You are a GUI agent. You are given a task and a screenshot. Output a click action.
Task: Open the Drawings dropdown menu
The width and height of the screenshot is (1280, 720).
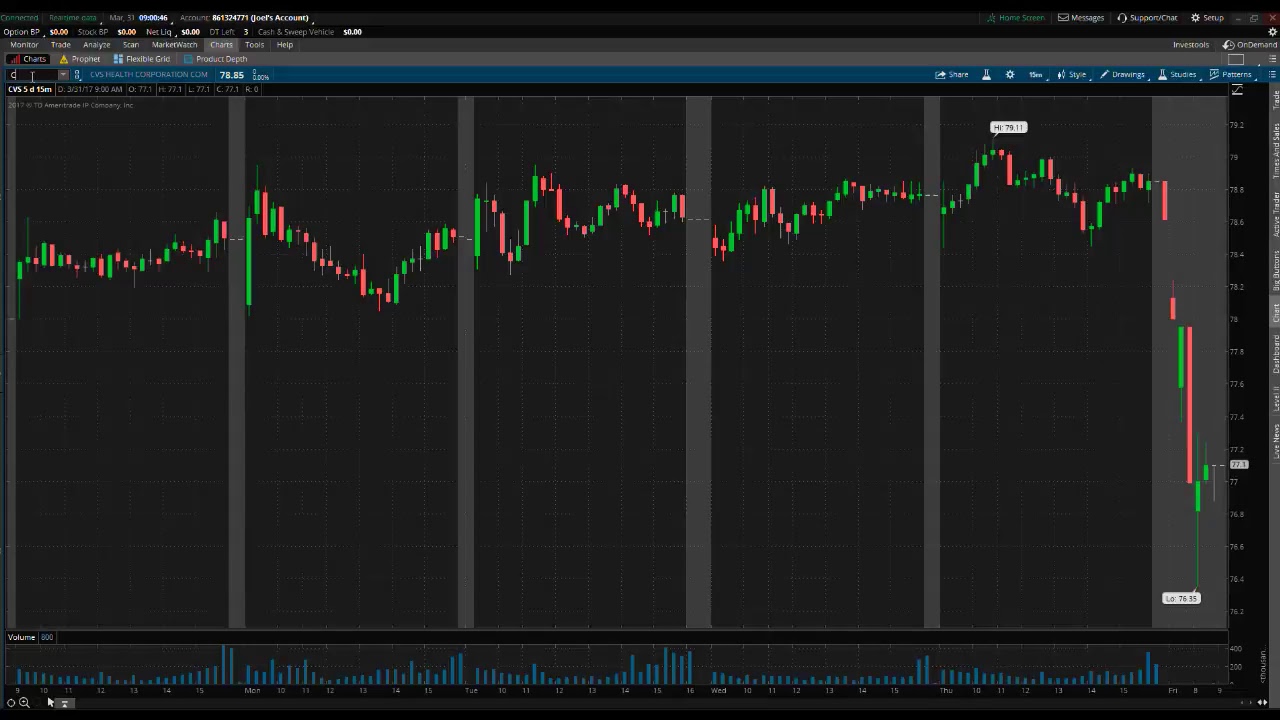point(1122,75)
